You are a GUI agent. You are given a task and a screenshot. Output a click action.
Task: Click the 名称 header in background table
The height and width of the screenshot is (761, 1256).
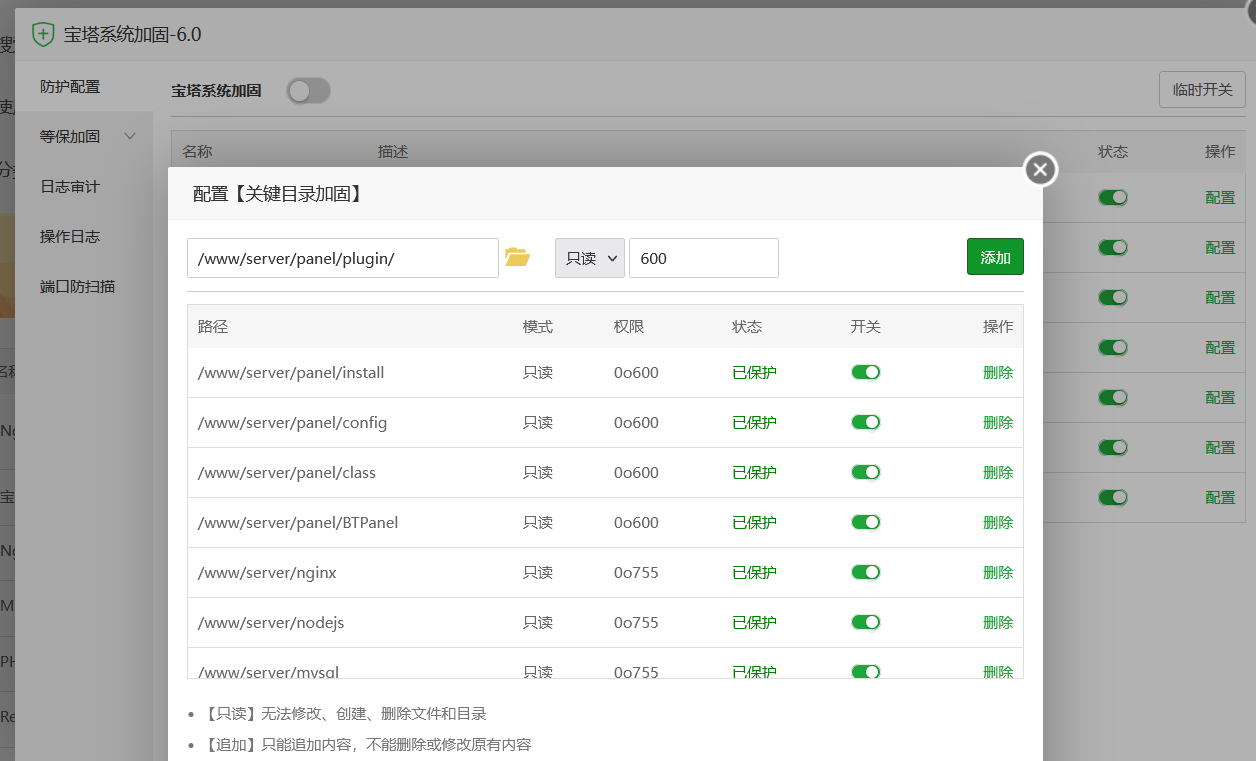point(197,152)
